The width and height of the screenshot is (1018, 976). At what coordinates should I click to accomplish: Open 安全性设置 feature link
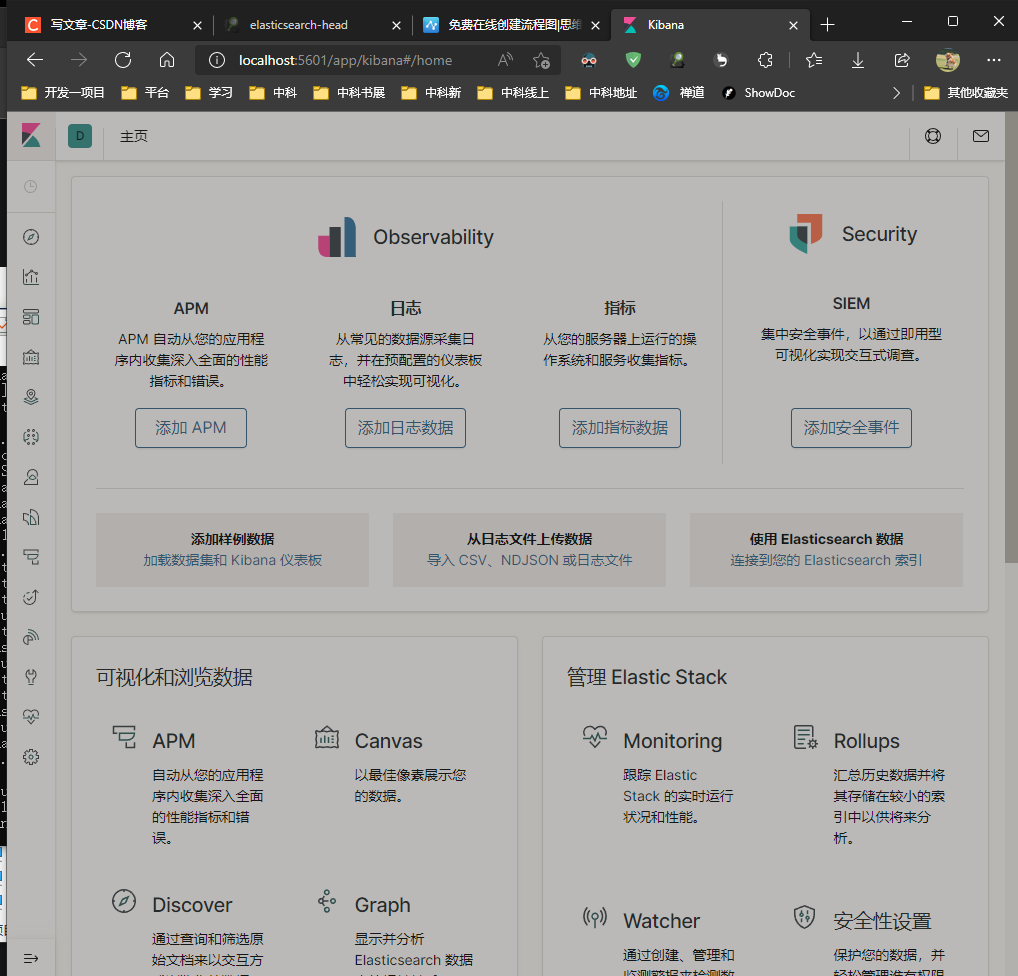point(882,921)
